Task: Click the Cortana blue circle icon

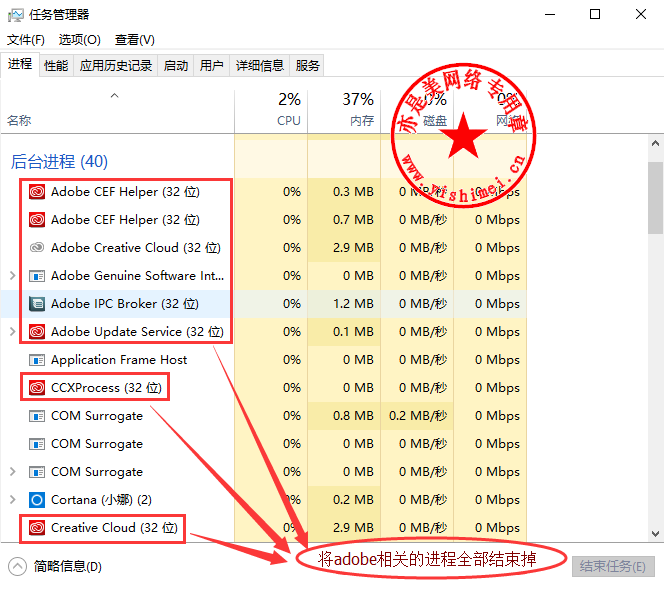Action: click(37, 500)
